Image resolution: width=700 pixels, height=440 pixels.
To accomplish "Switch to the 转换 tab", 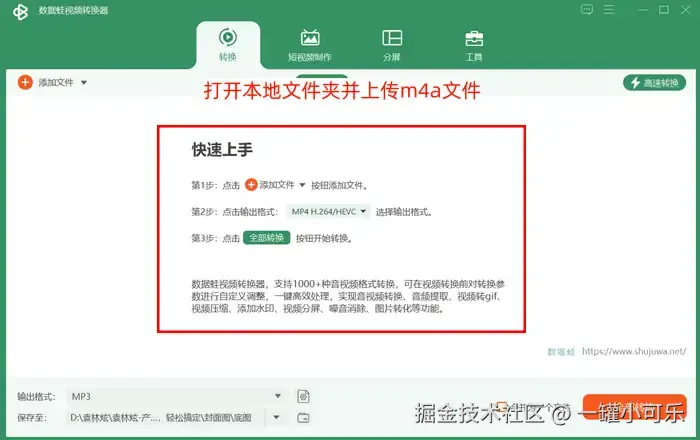I will [x=228, y=46].
